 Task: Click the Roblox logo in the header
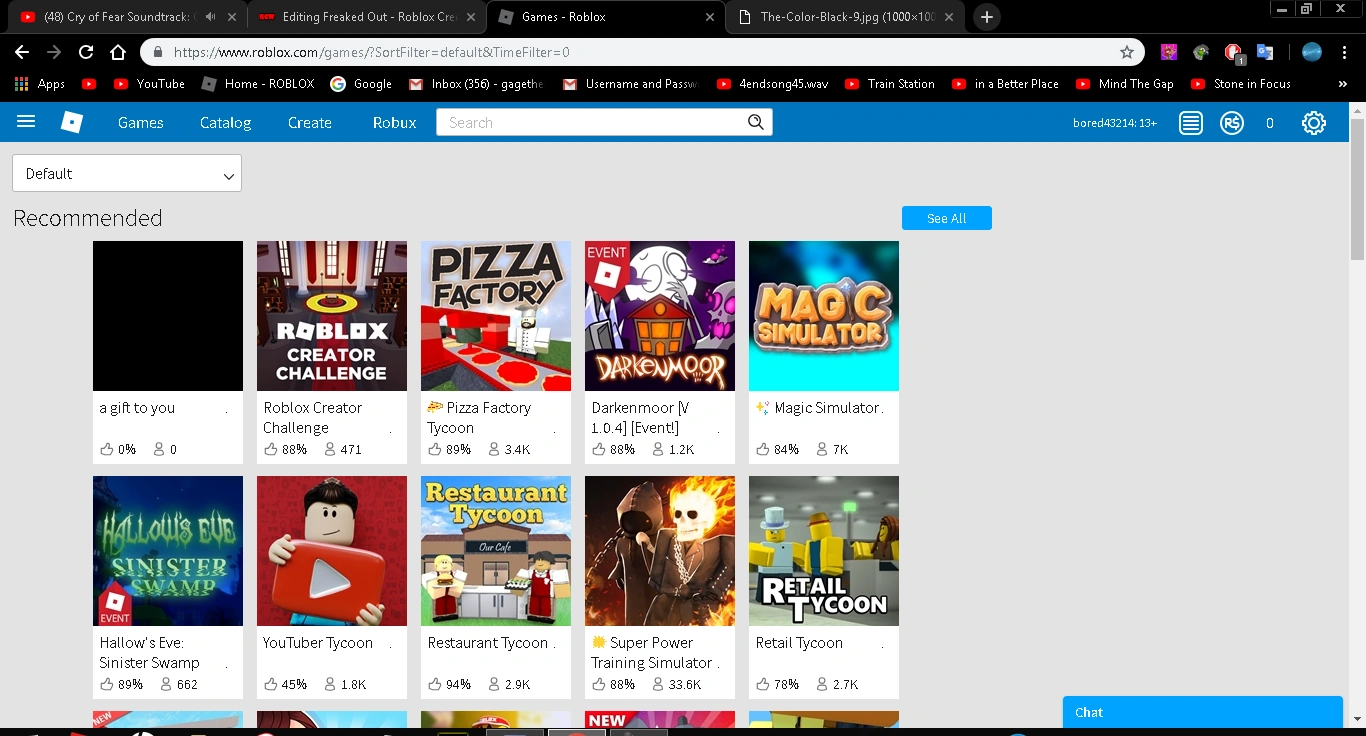click(x=72, y=122)
